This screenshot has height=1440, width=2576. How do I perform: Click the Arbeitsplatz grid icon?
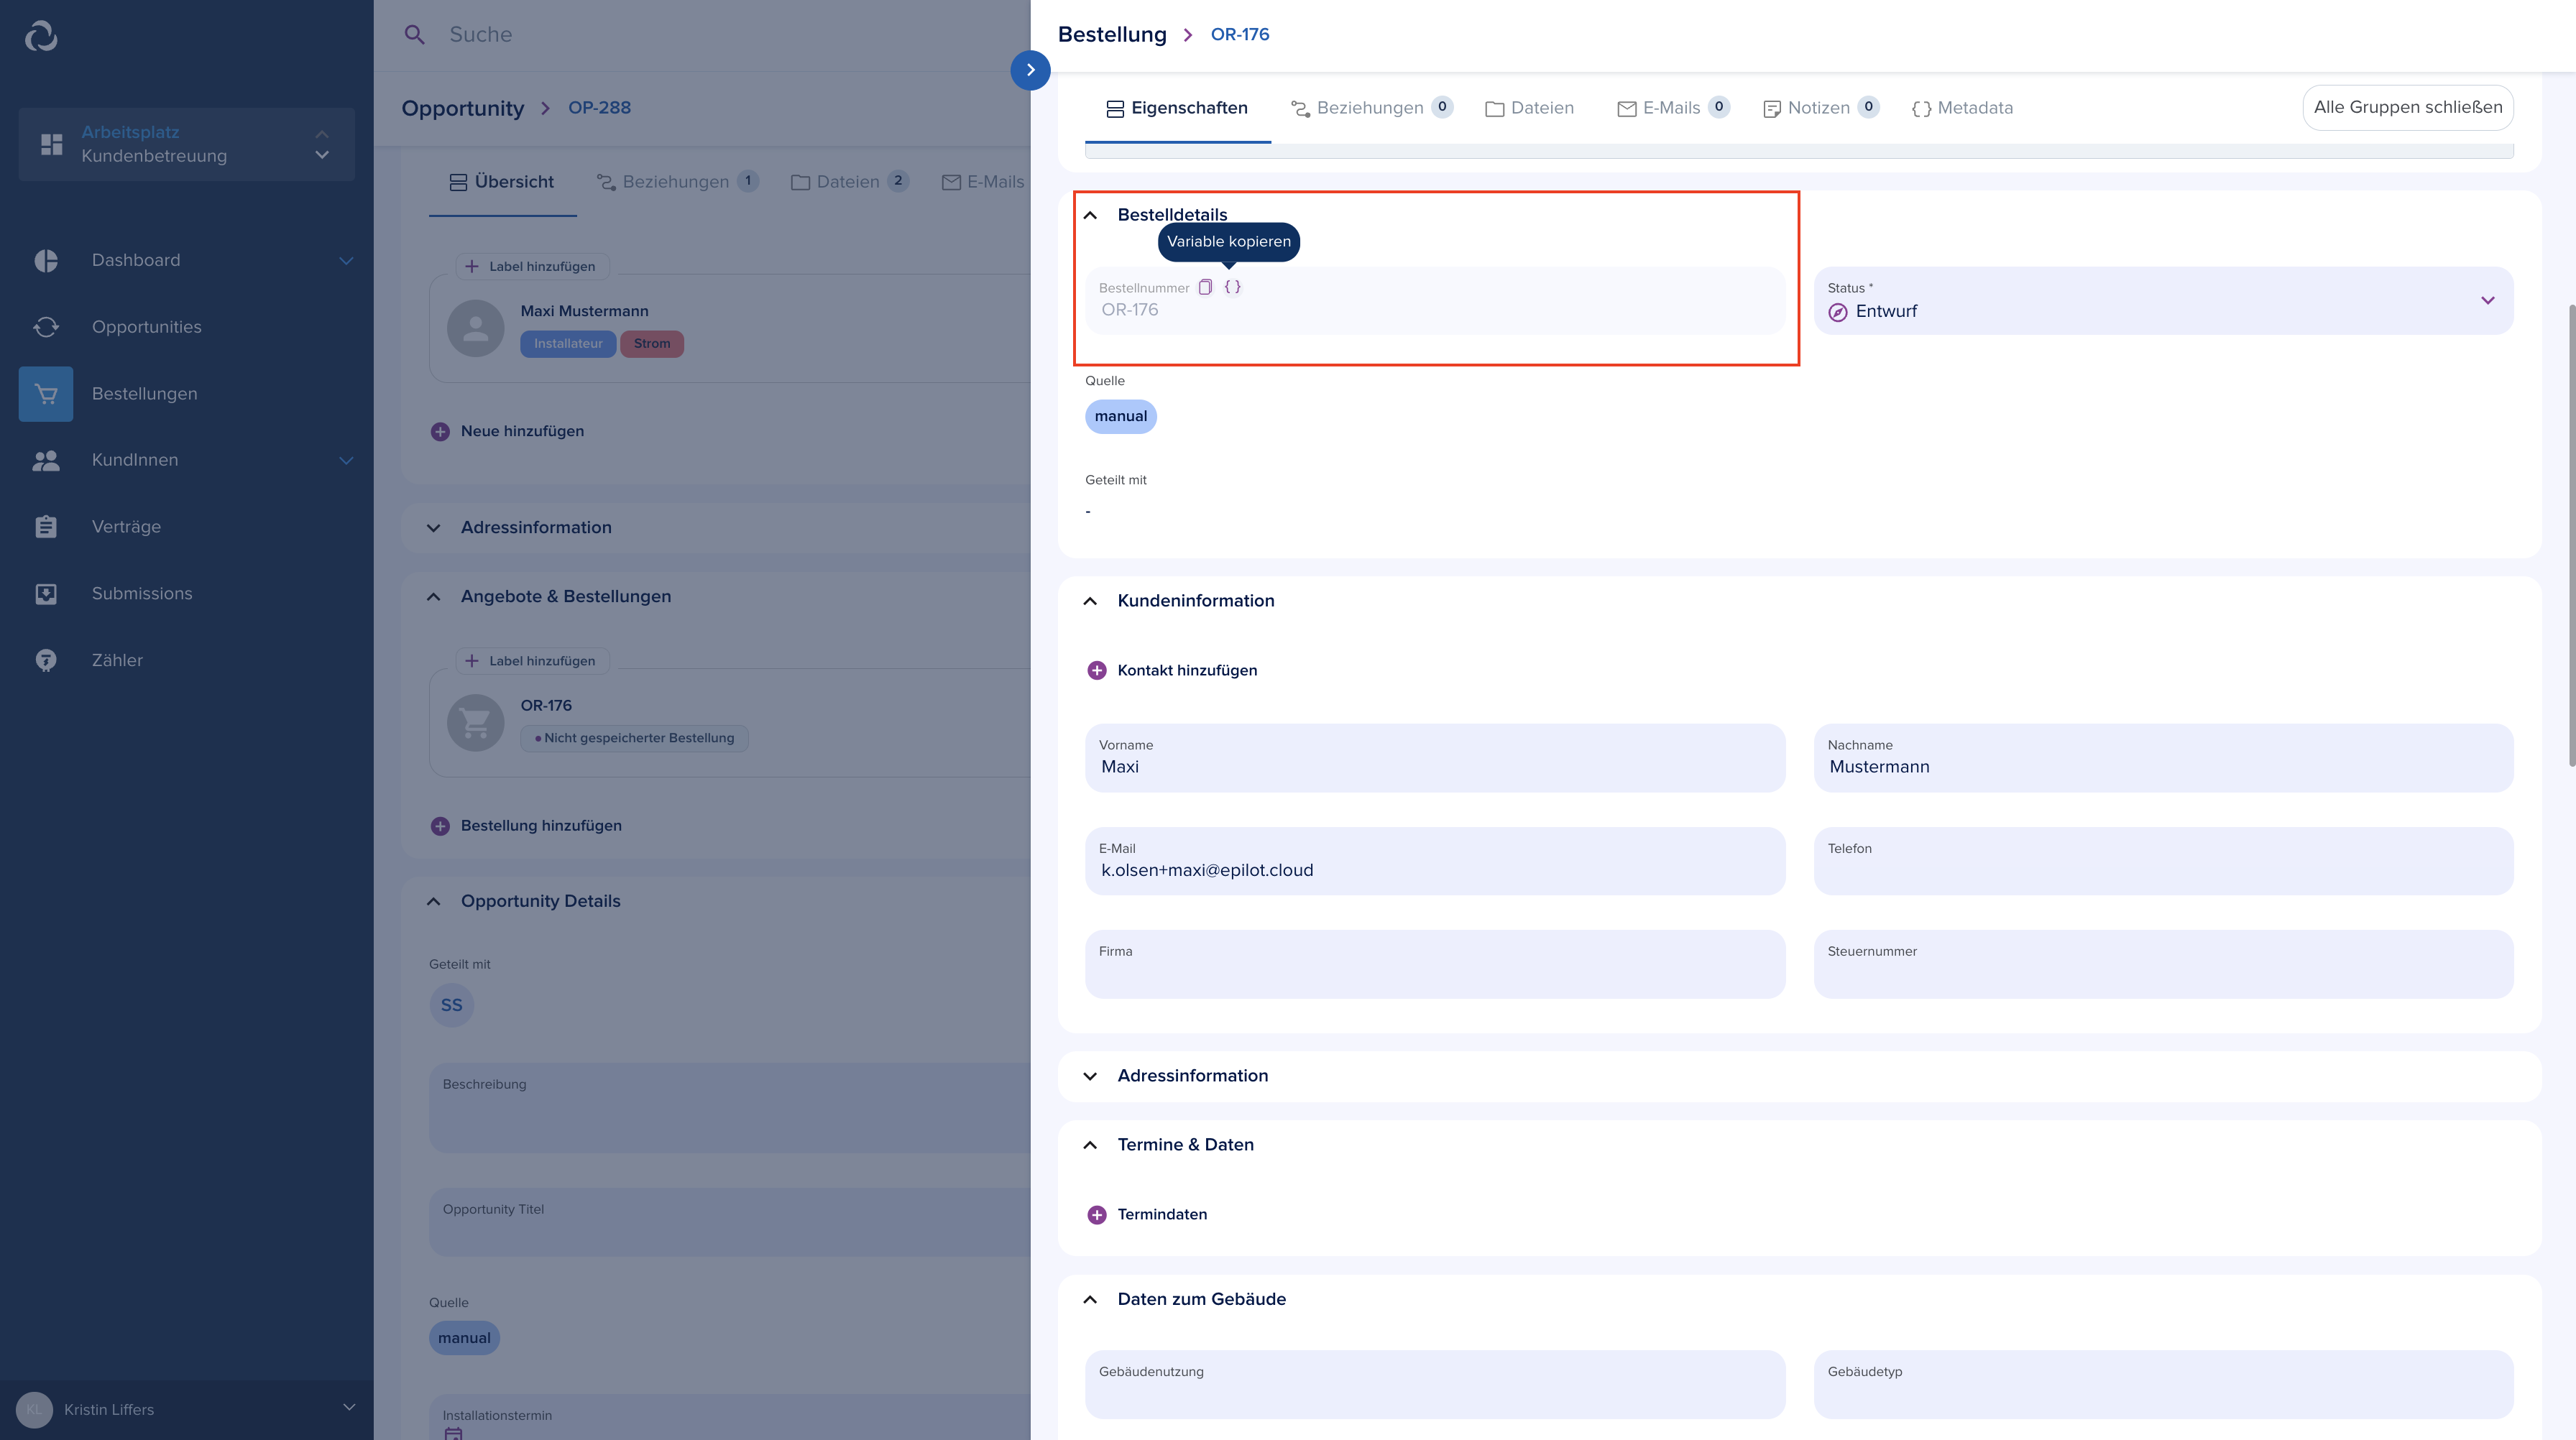[x=52, y=144]
